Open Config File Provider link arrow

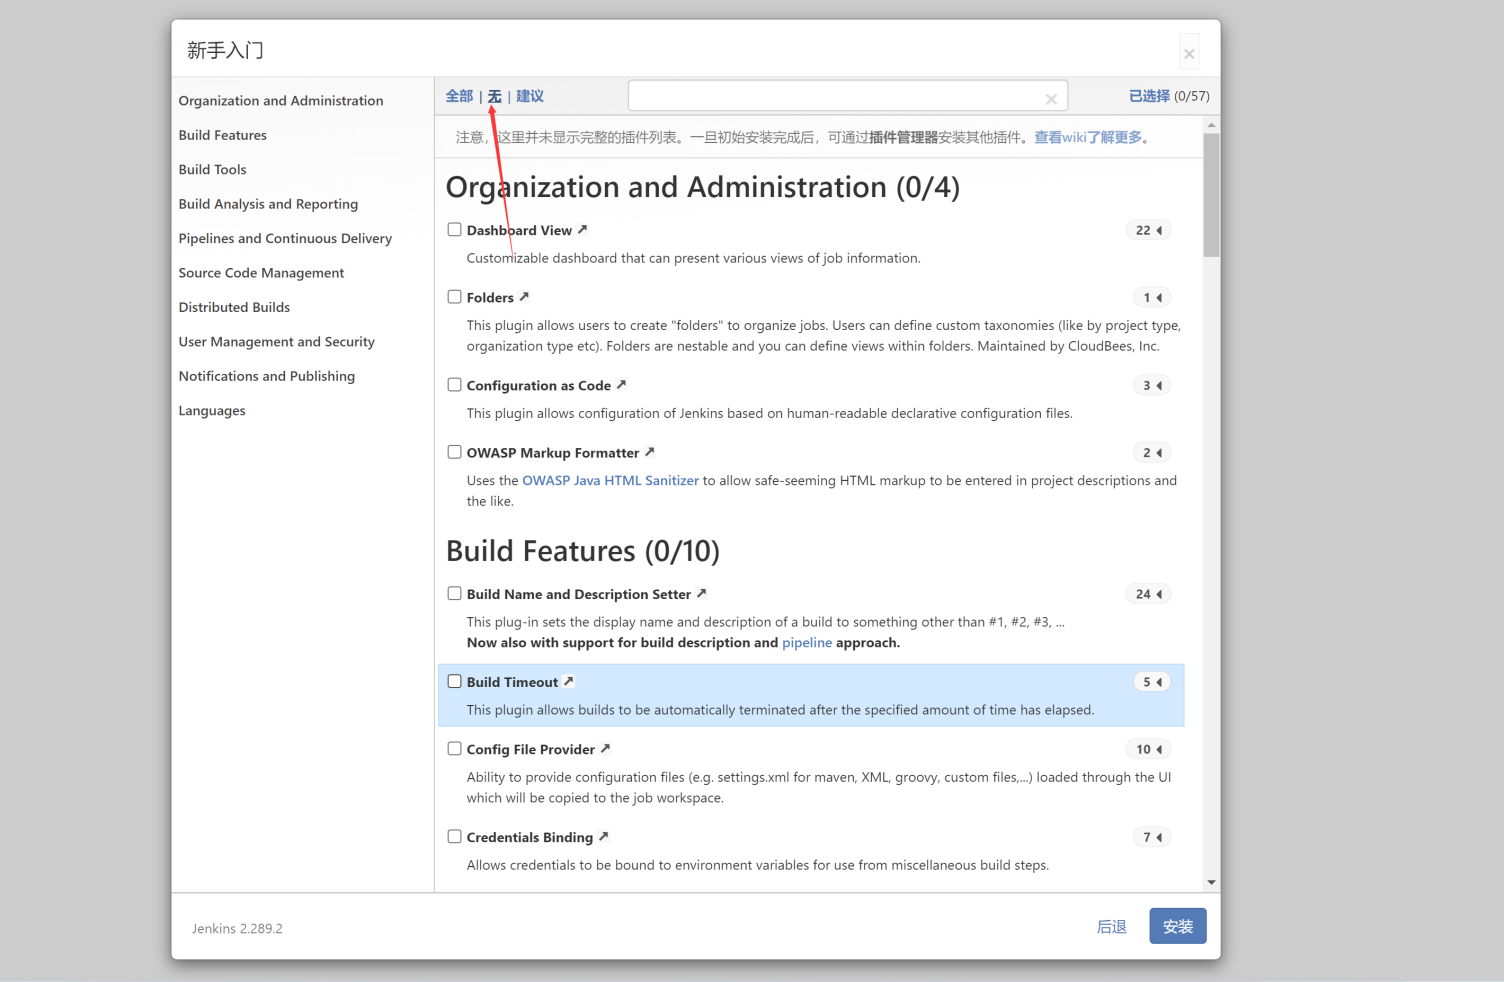coord(605,749)
